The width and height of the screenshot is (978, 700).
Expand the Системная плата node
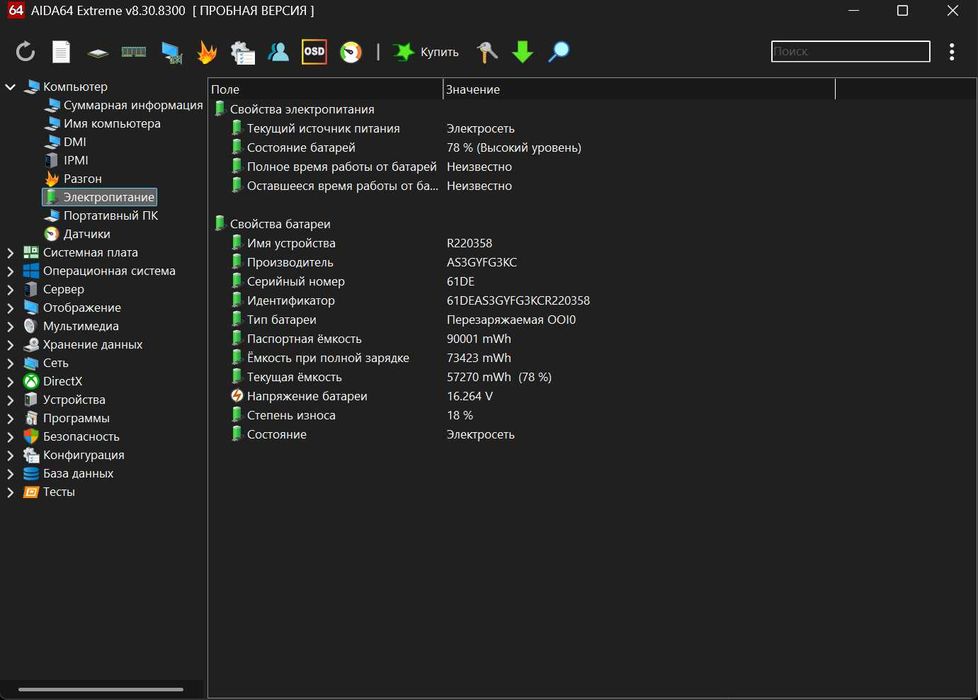(11, 253)
